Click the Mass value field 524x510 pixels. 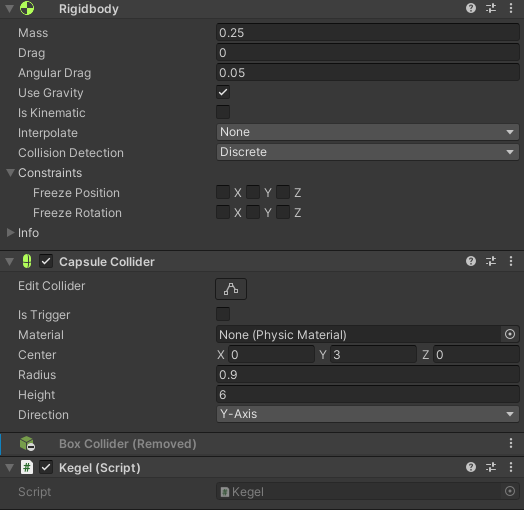[368, 33]
